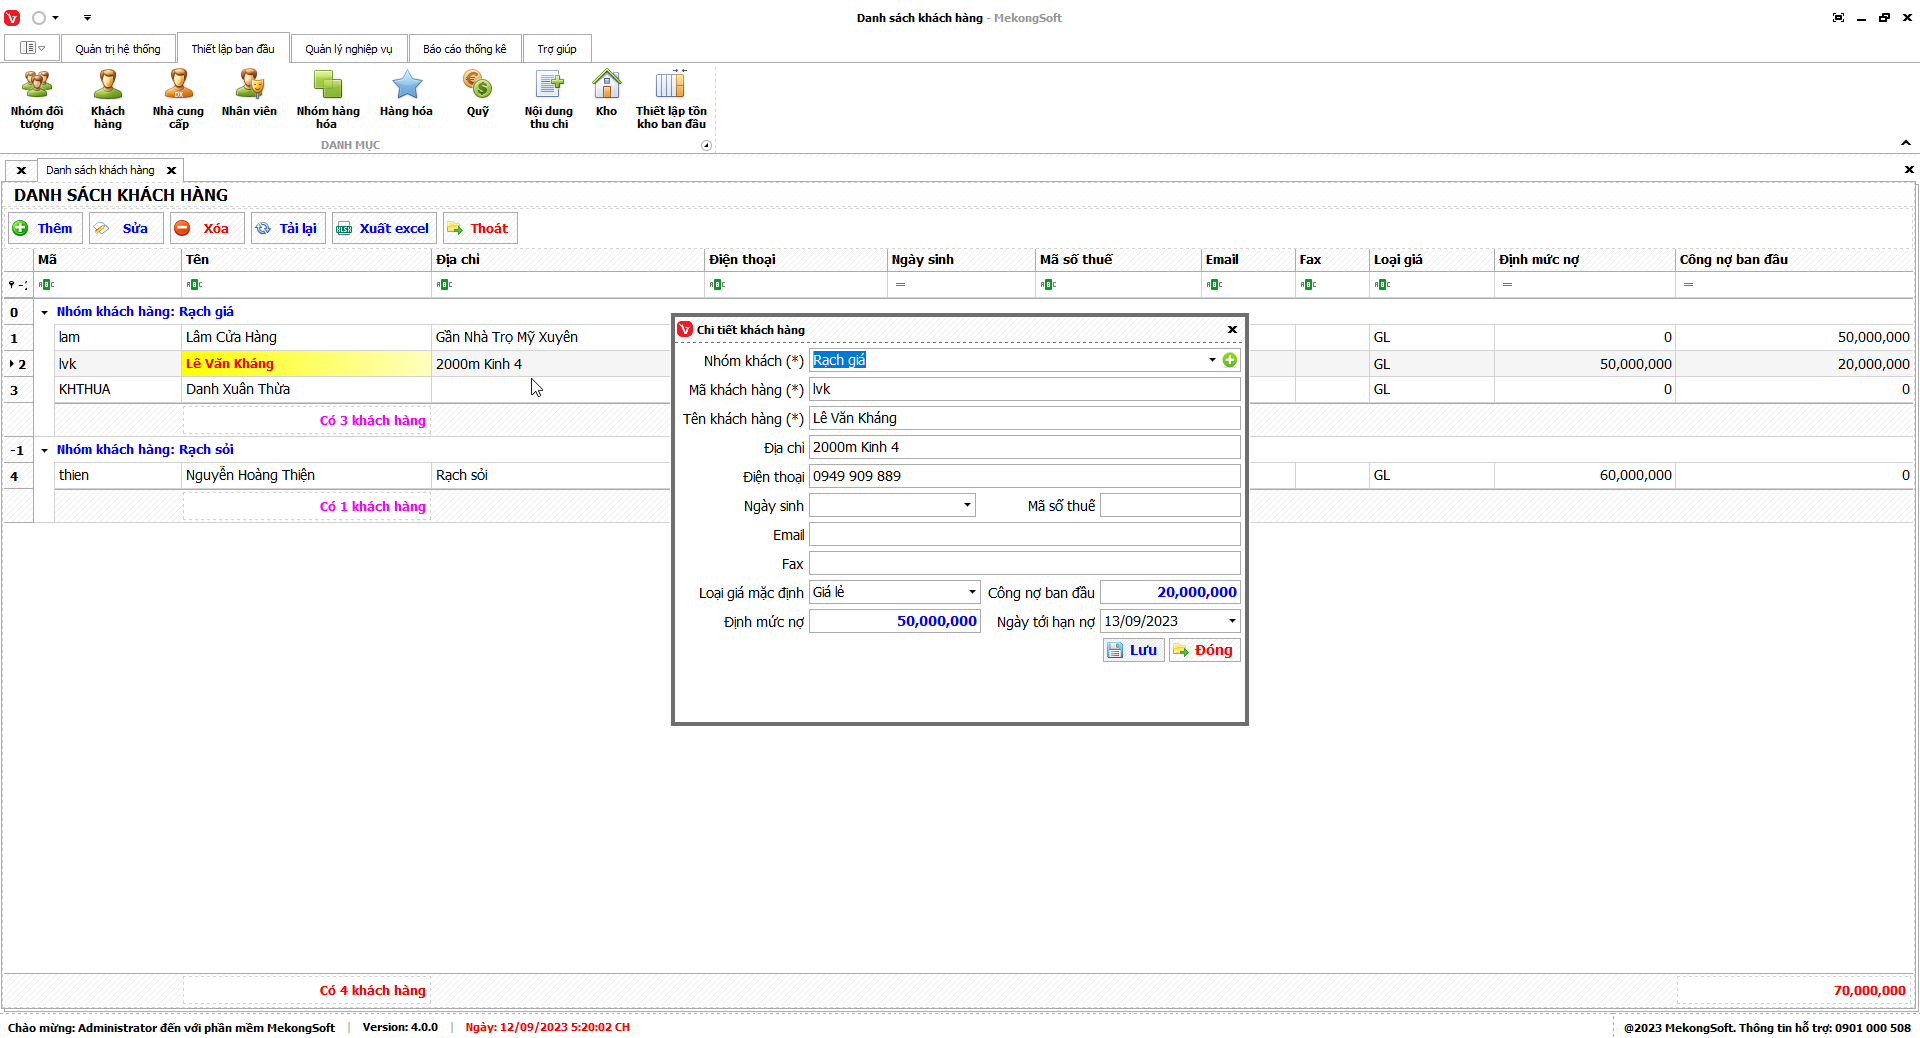Close the Chi tiết khách hàng dialog
The image size is (1920, 1038).
[x=1232, y=330]
